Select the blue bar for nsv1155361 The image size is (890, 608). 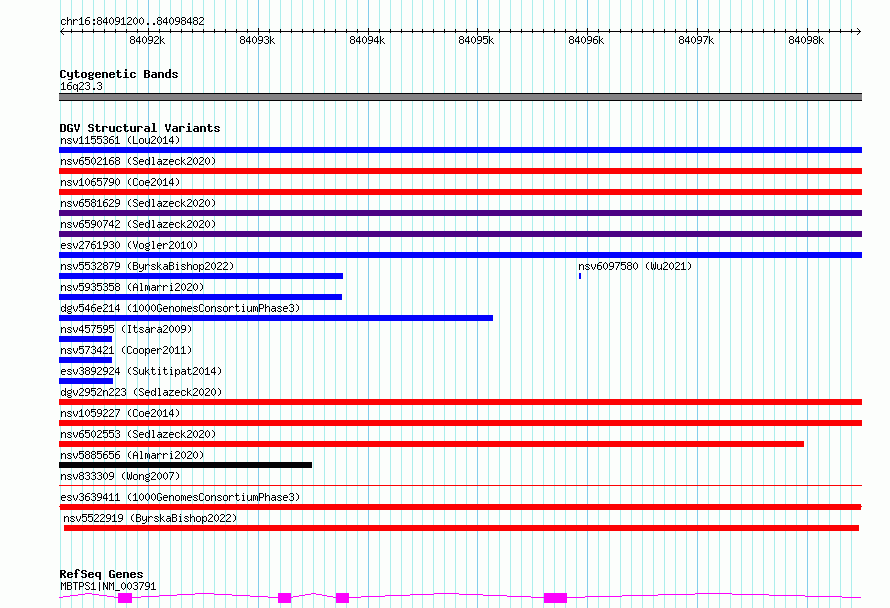pyautogui.click(x=460, y=150)
